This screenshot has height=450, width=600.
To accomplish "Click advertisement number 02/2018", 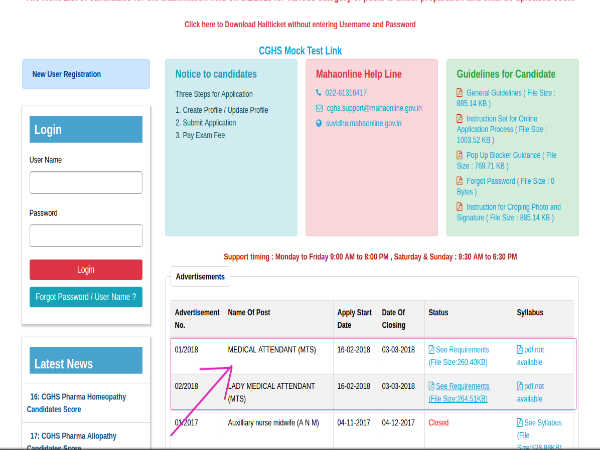I will click(186, 386).
